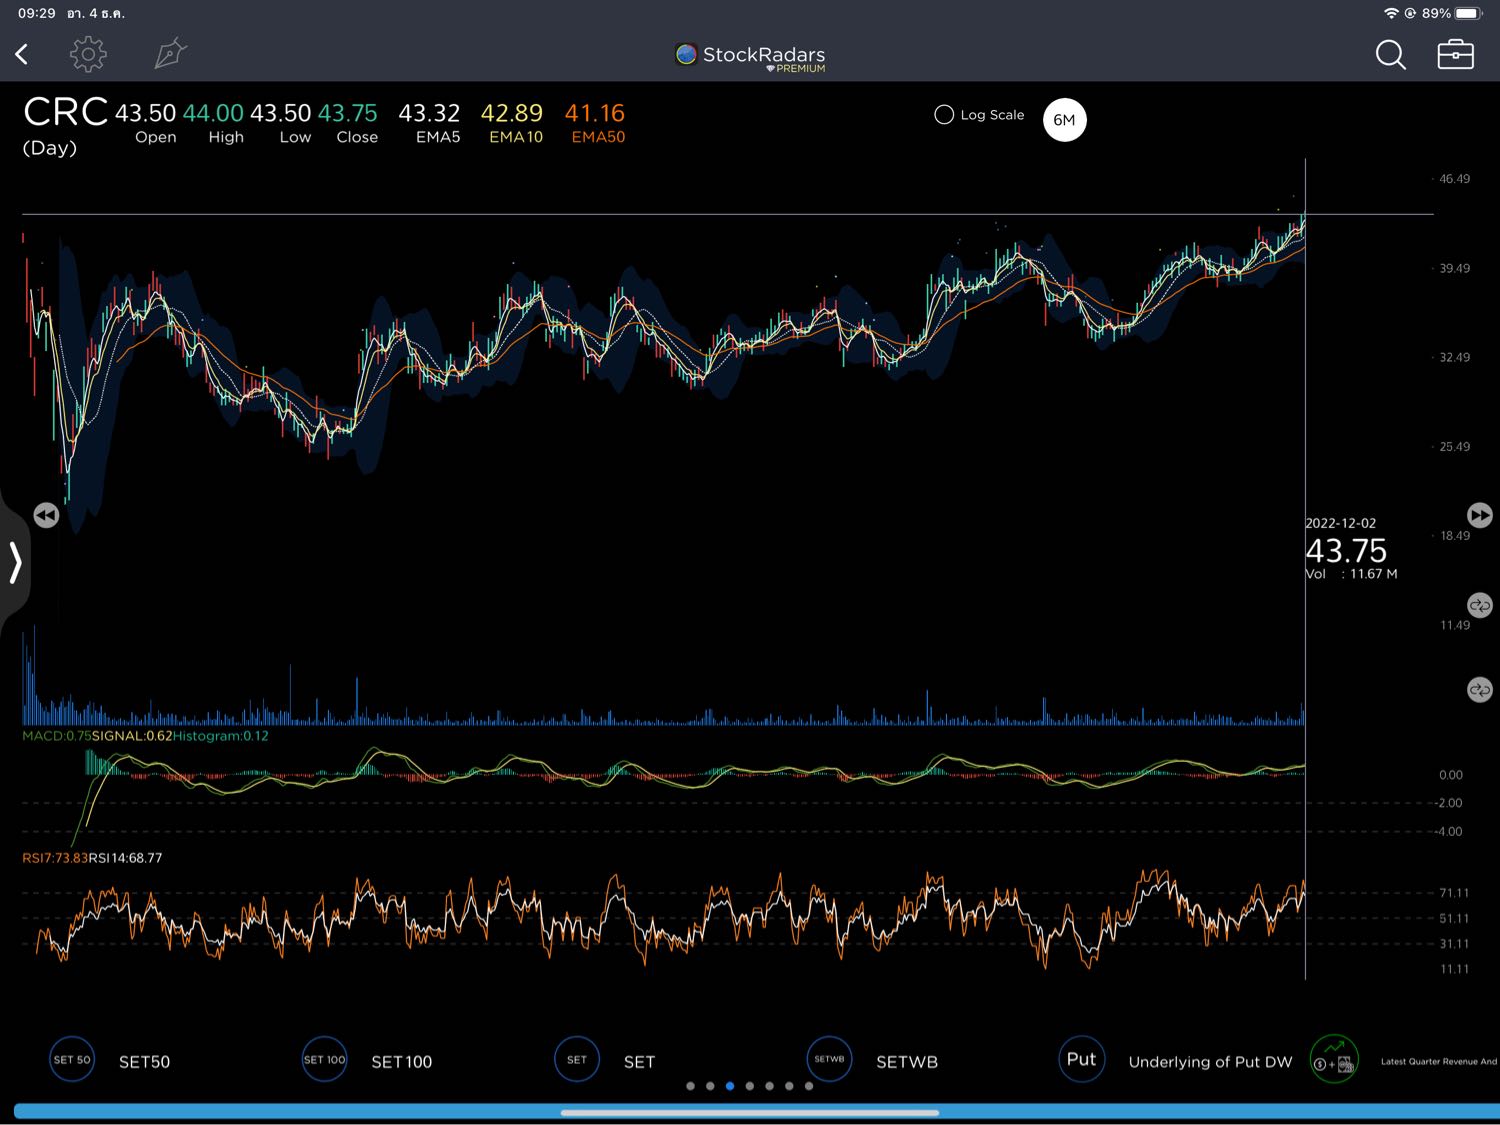Open the portfolio briefcase icon
The width and height of the screenshot is (1500, 1125).
(x=1455, y=55)
